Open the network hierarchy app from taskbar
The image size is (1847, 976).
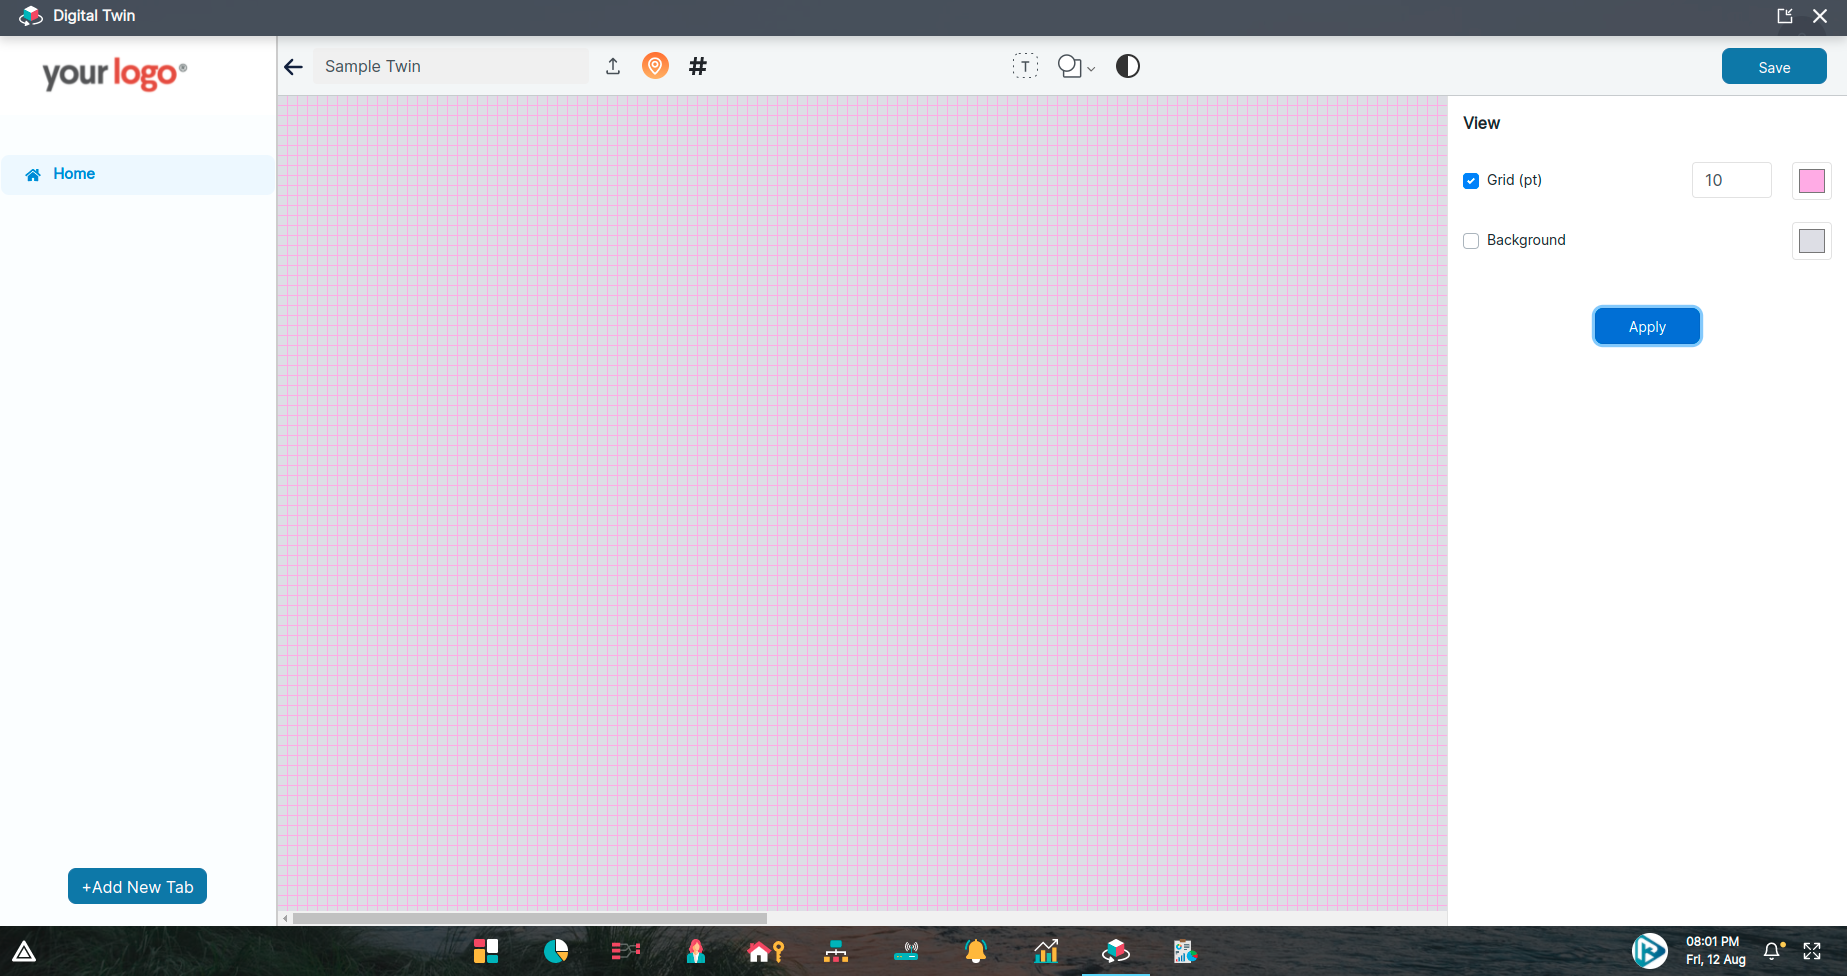tap(835, 951)
